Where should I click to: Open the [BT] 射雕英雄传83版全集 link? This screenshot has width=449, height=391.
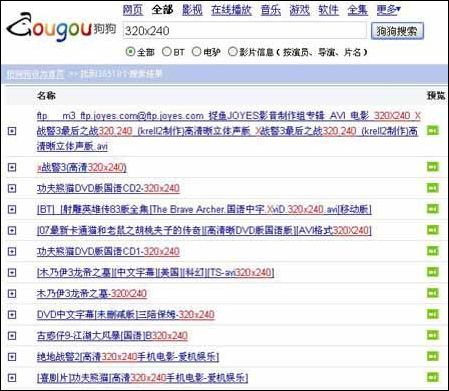click(204, 209)
